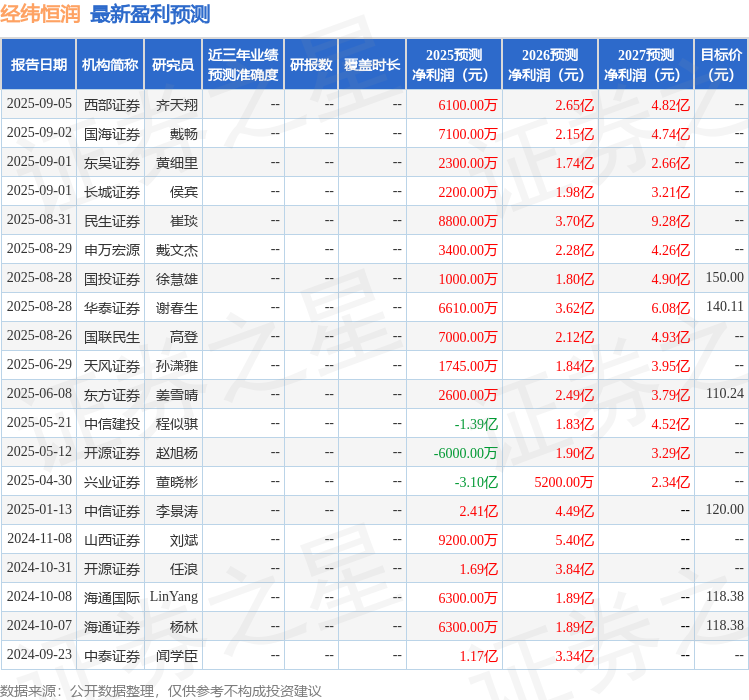Click the date 2025-08-29

39,249
